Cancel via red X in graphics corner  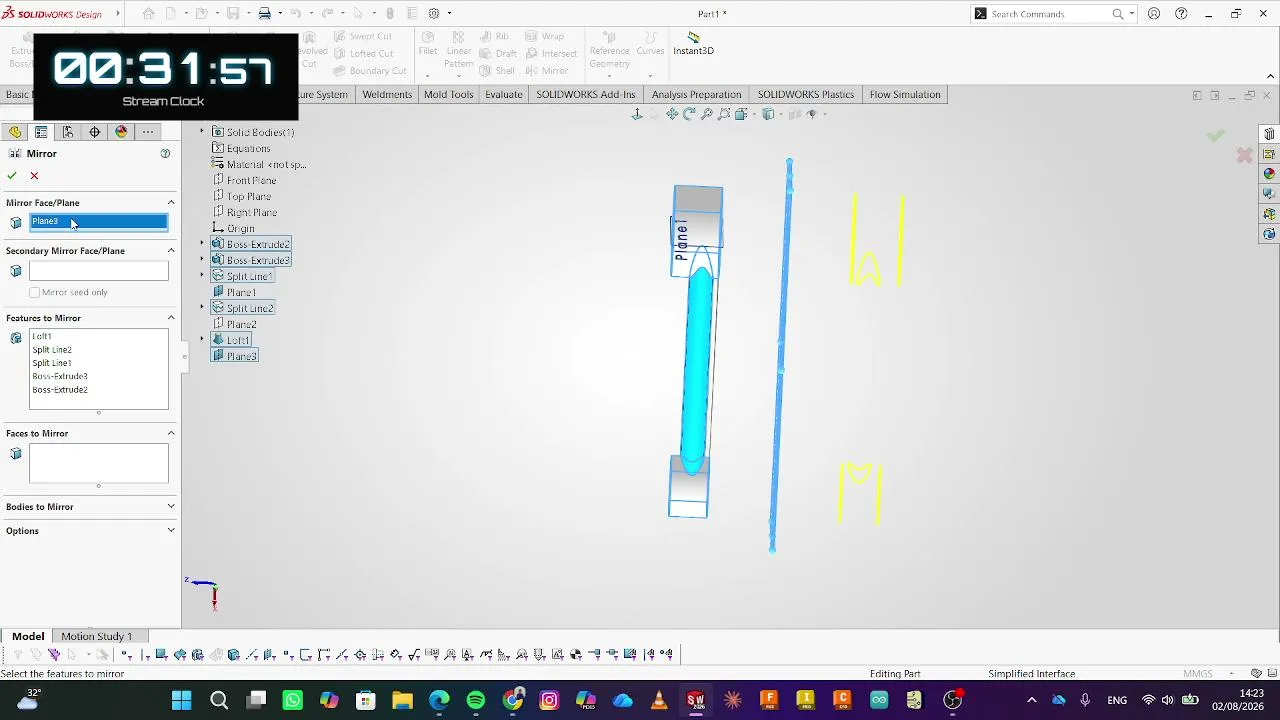pos(1244,155)
